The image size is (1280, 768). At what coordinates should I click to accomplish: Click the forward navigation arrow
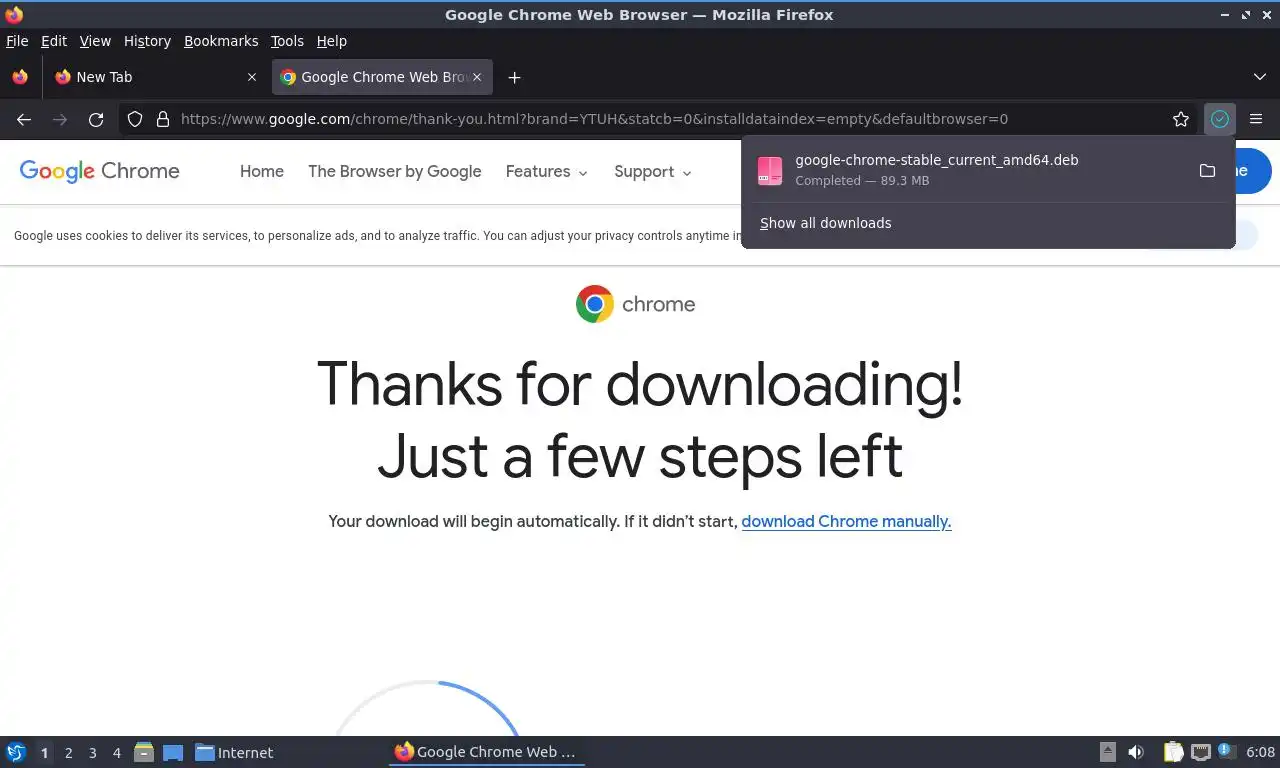[x=60, y=119]
